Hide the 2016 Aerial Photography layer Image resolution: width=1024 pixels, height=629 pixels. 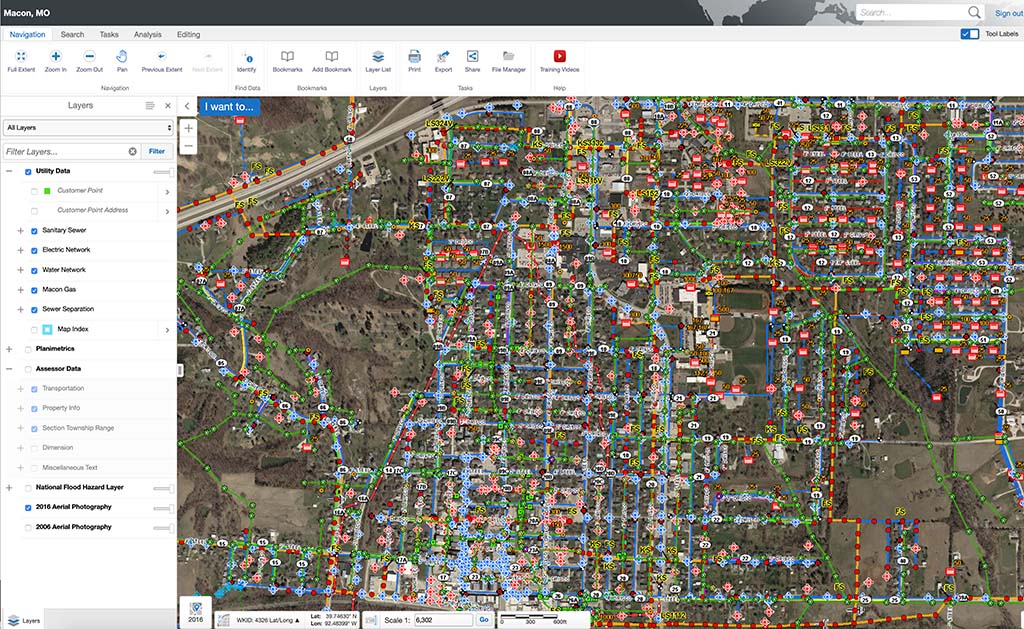click(x=28, y=508)
